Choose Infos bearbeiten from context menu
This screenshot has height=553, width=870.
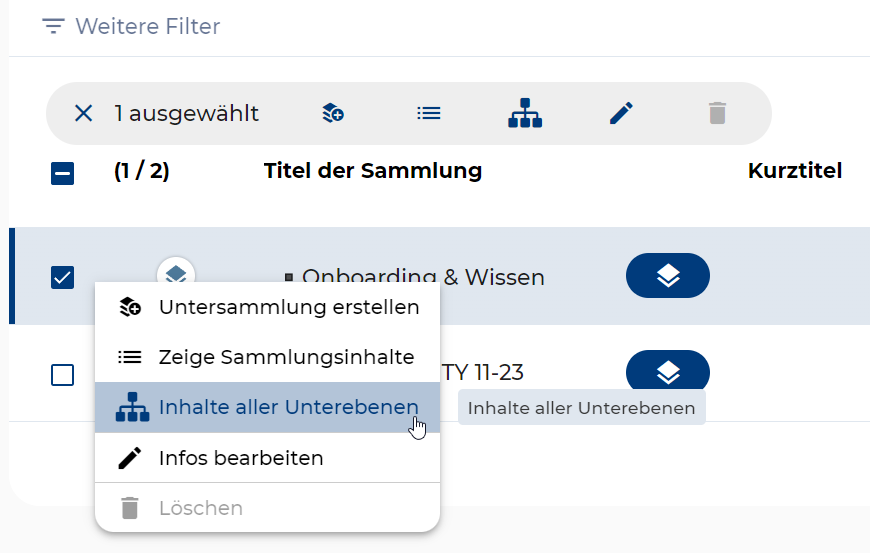click(241, 458)
